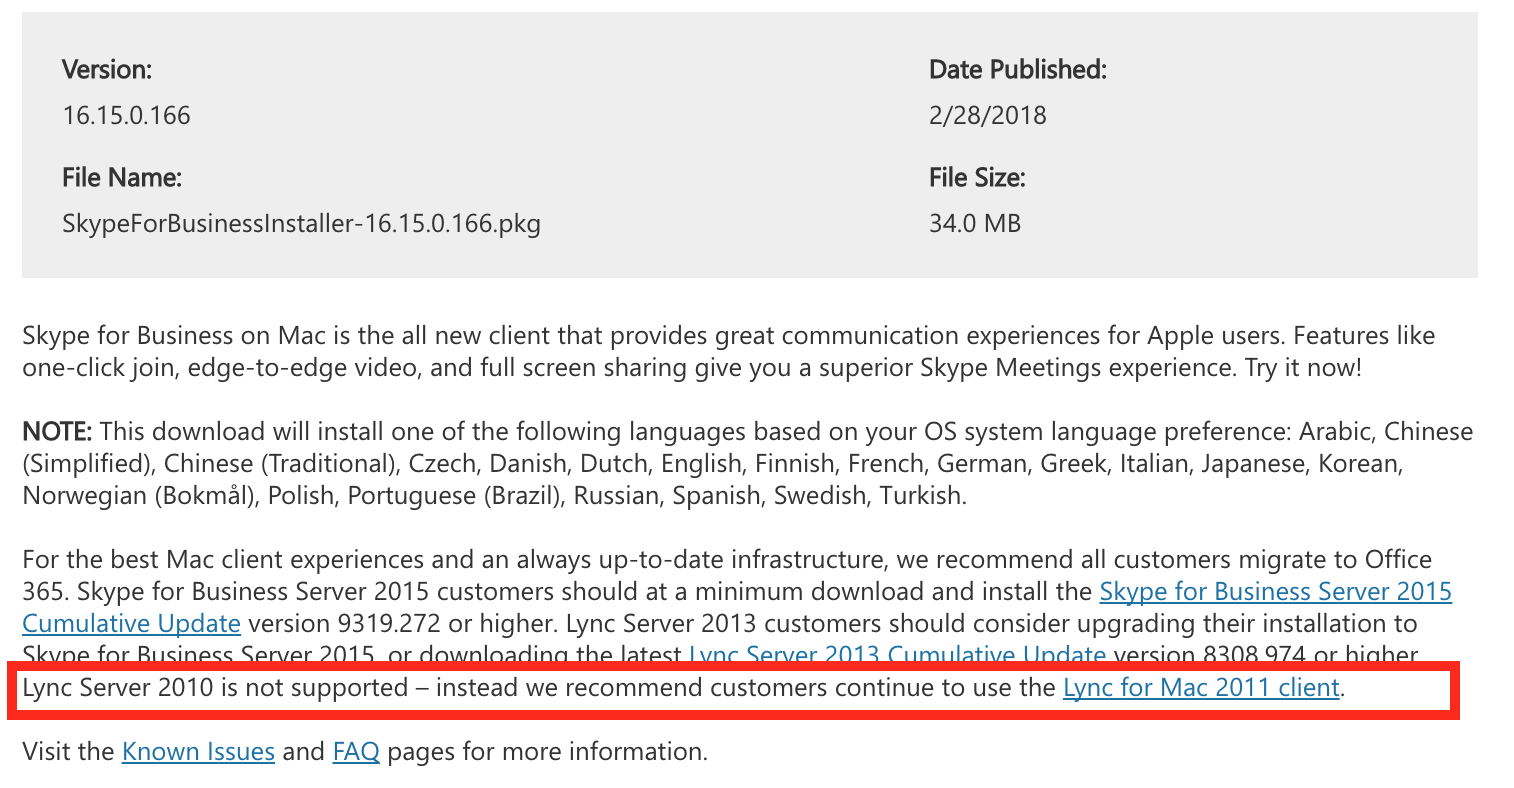The image size is (1514, 788).
Task: Click the Version: heading label
Action: (107, 69)
